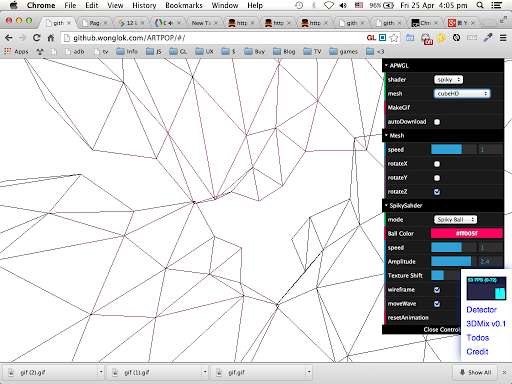Reload the page with the refresh icon

[37, 38]
